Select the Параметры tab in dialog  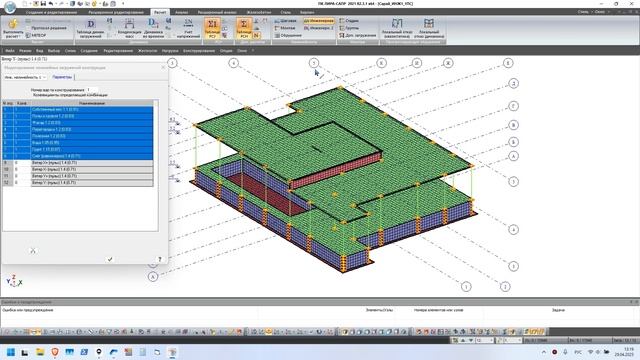[x=62, y=77]
